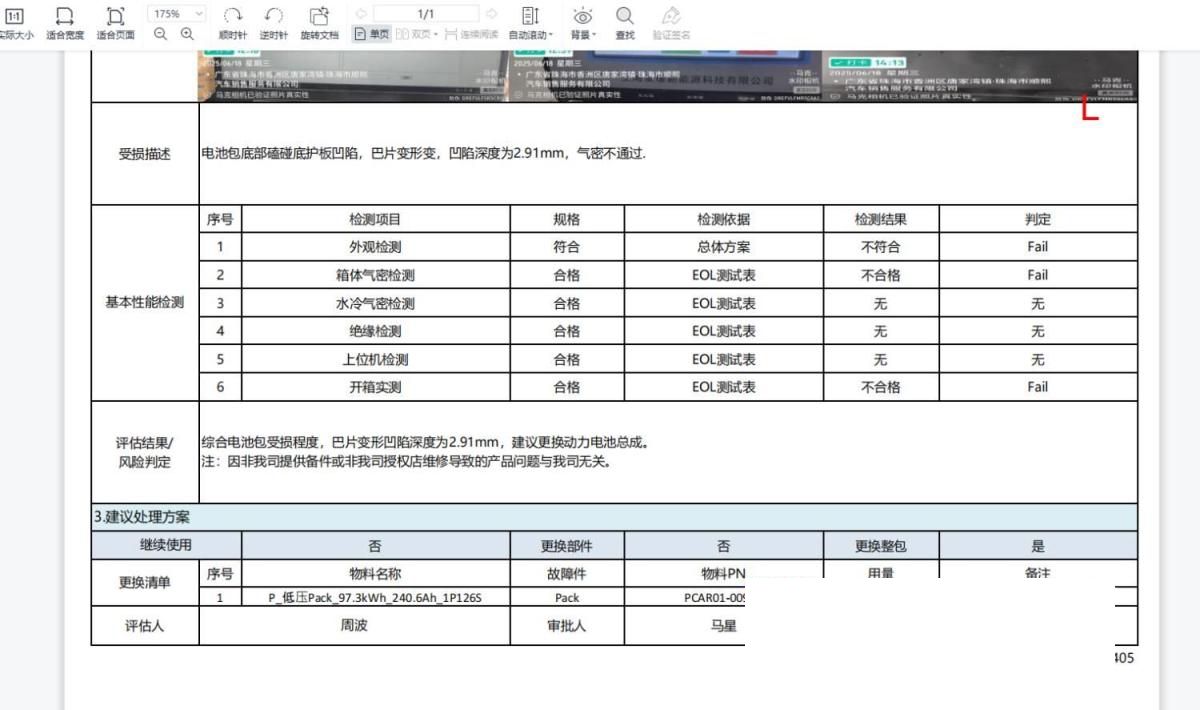Screen dimensions: 1200x710
Task: Go to previous page arrow
Action: coord(361,14)
